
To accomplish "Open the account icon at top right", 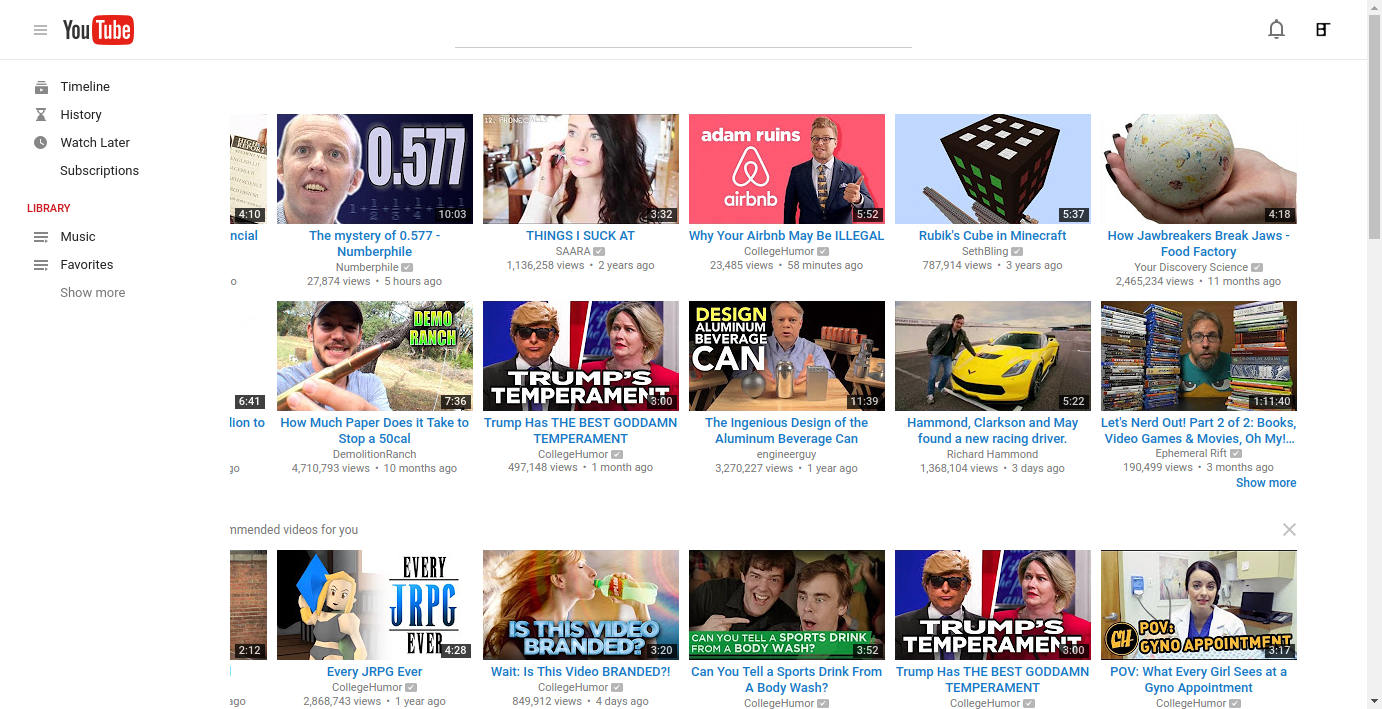I will (1322, 30).
